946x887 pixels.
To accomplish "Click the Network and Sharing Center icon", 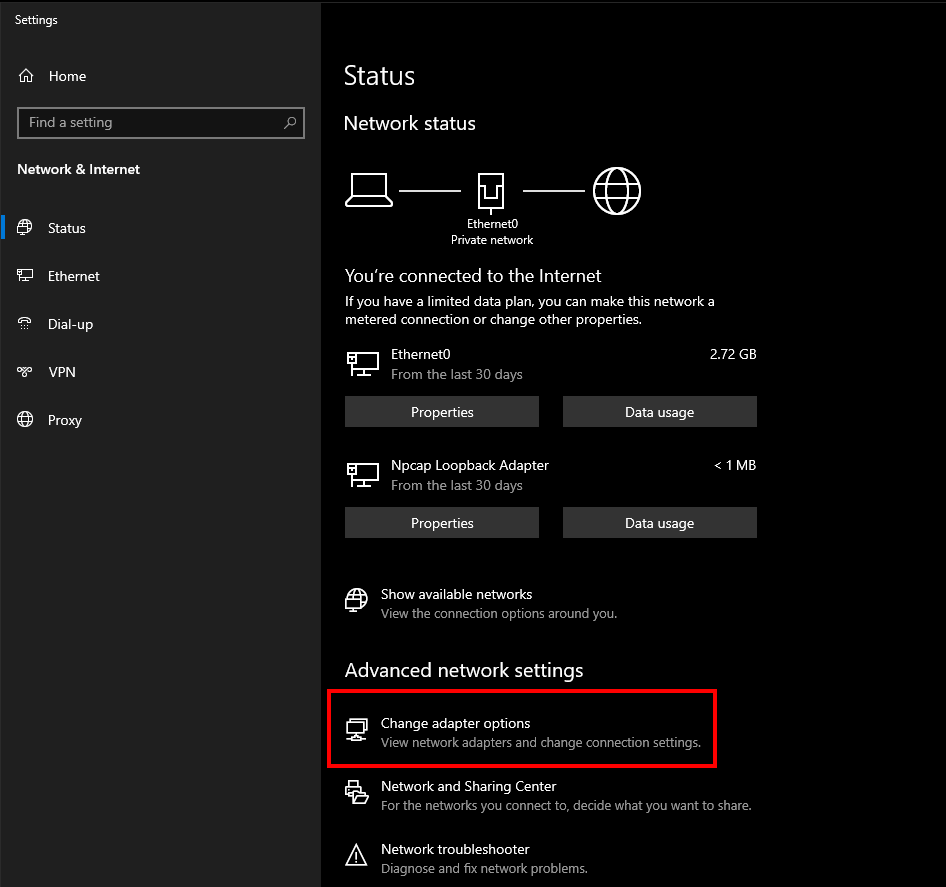I will 357,792.
